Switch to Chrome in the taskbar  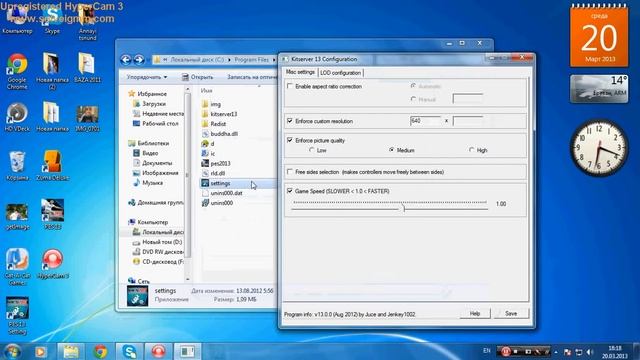100,351
